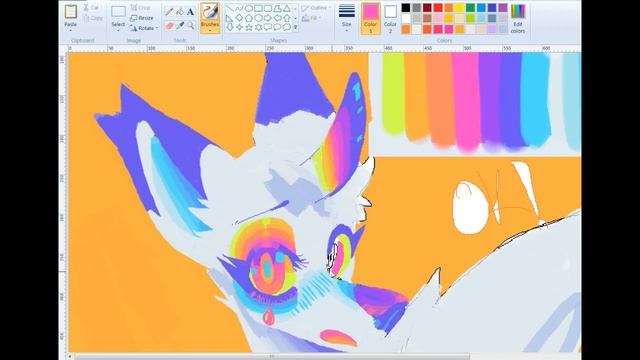Pick the black palette swatch
Image resolution: width=640 pixels, height=360 pixels.
[x=406, y=8]
